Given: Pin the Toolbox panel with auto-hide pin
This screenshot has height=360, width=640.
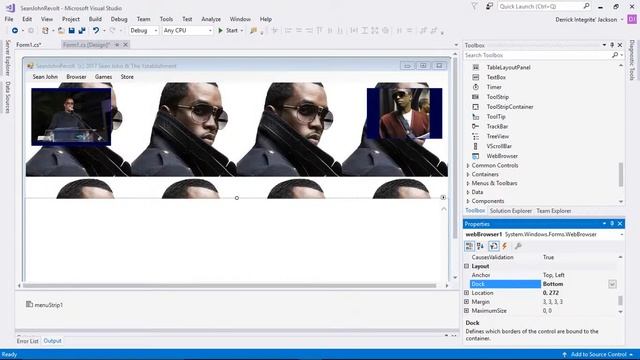Looking at the screenshot, I should 612,45.
